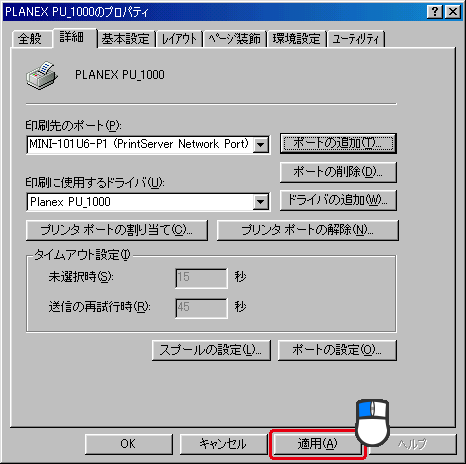Open the 全般 tab
Image resolution: width=466 pixels, height=464 pixels.
tap(30, 39)
